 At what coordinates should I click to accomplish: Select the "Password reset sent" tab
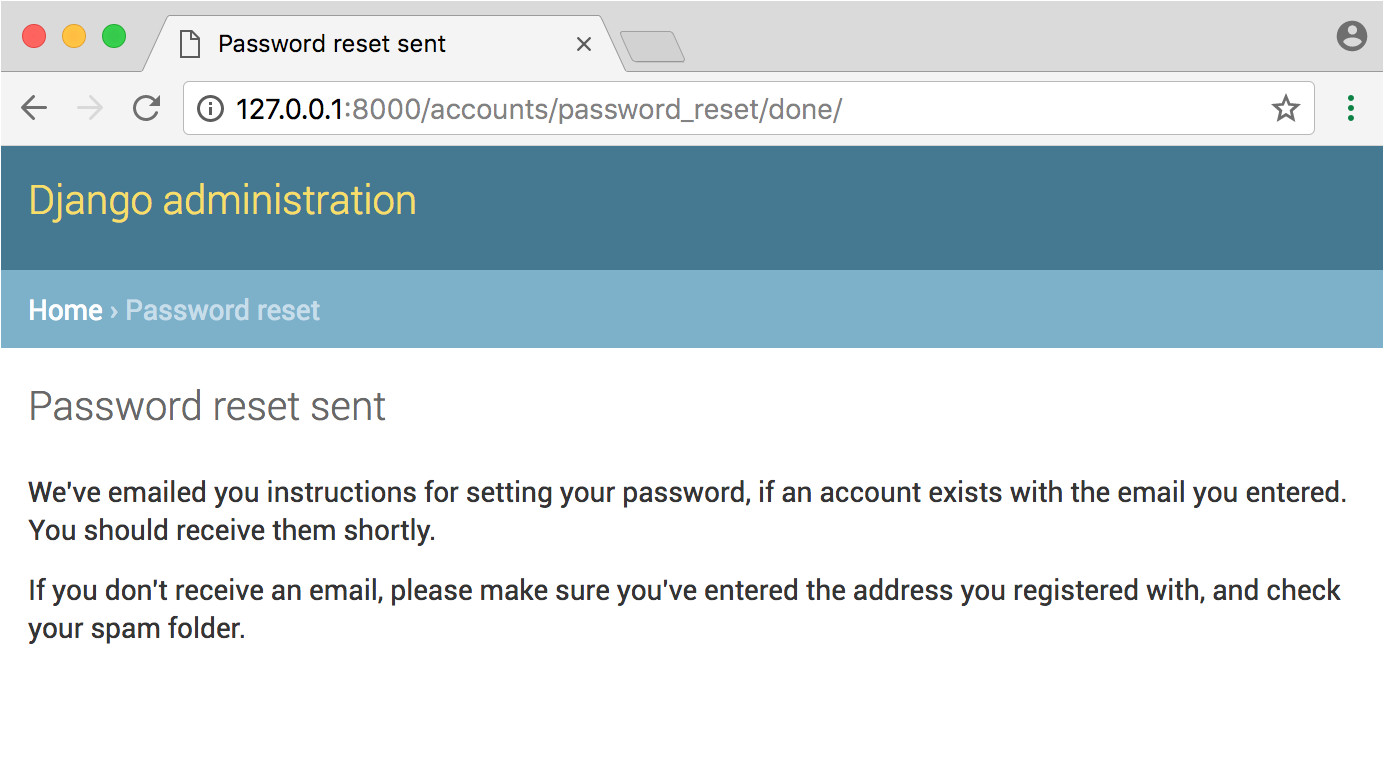[332, 44]
